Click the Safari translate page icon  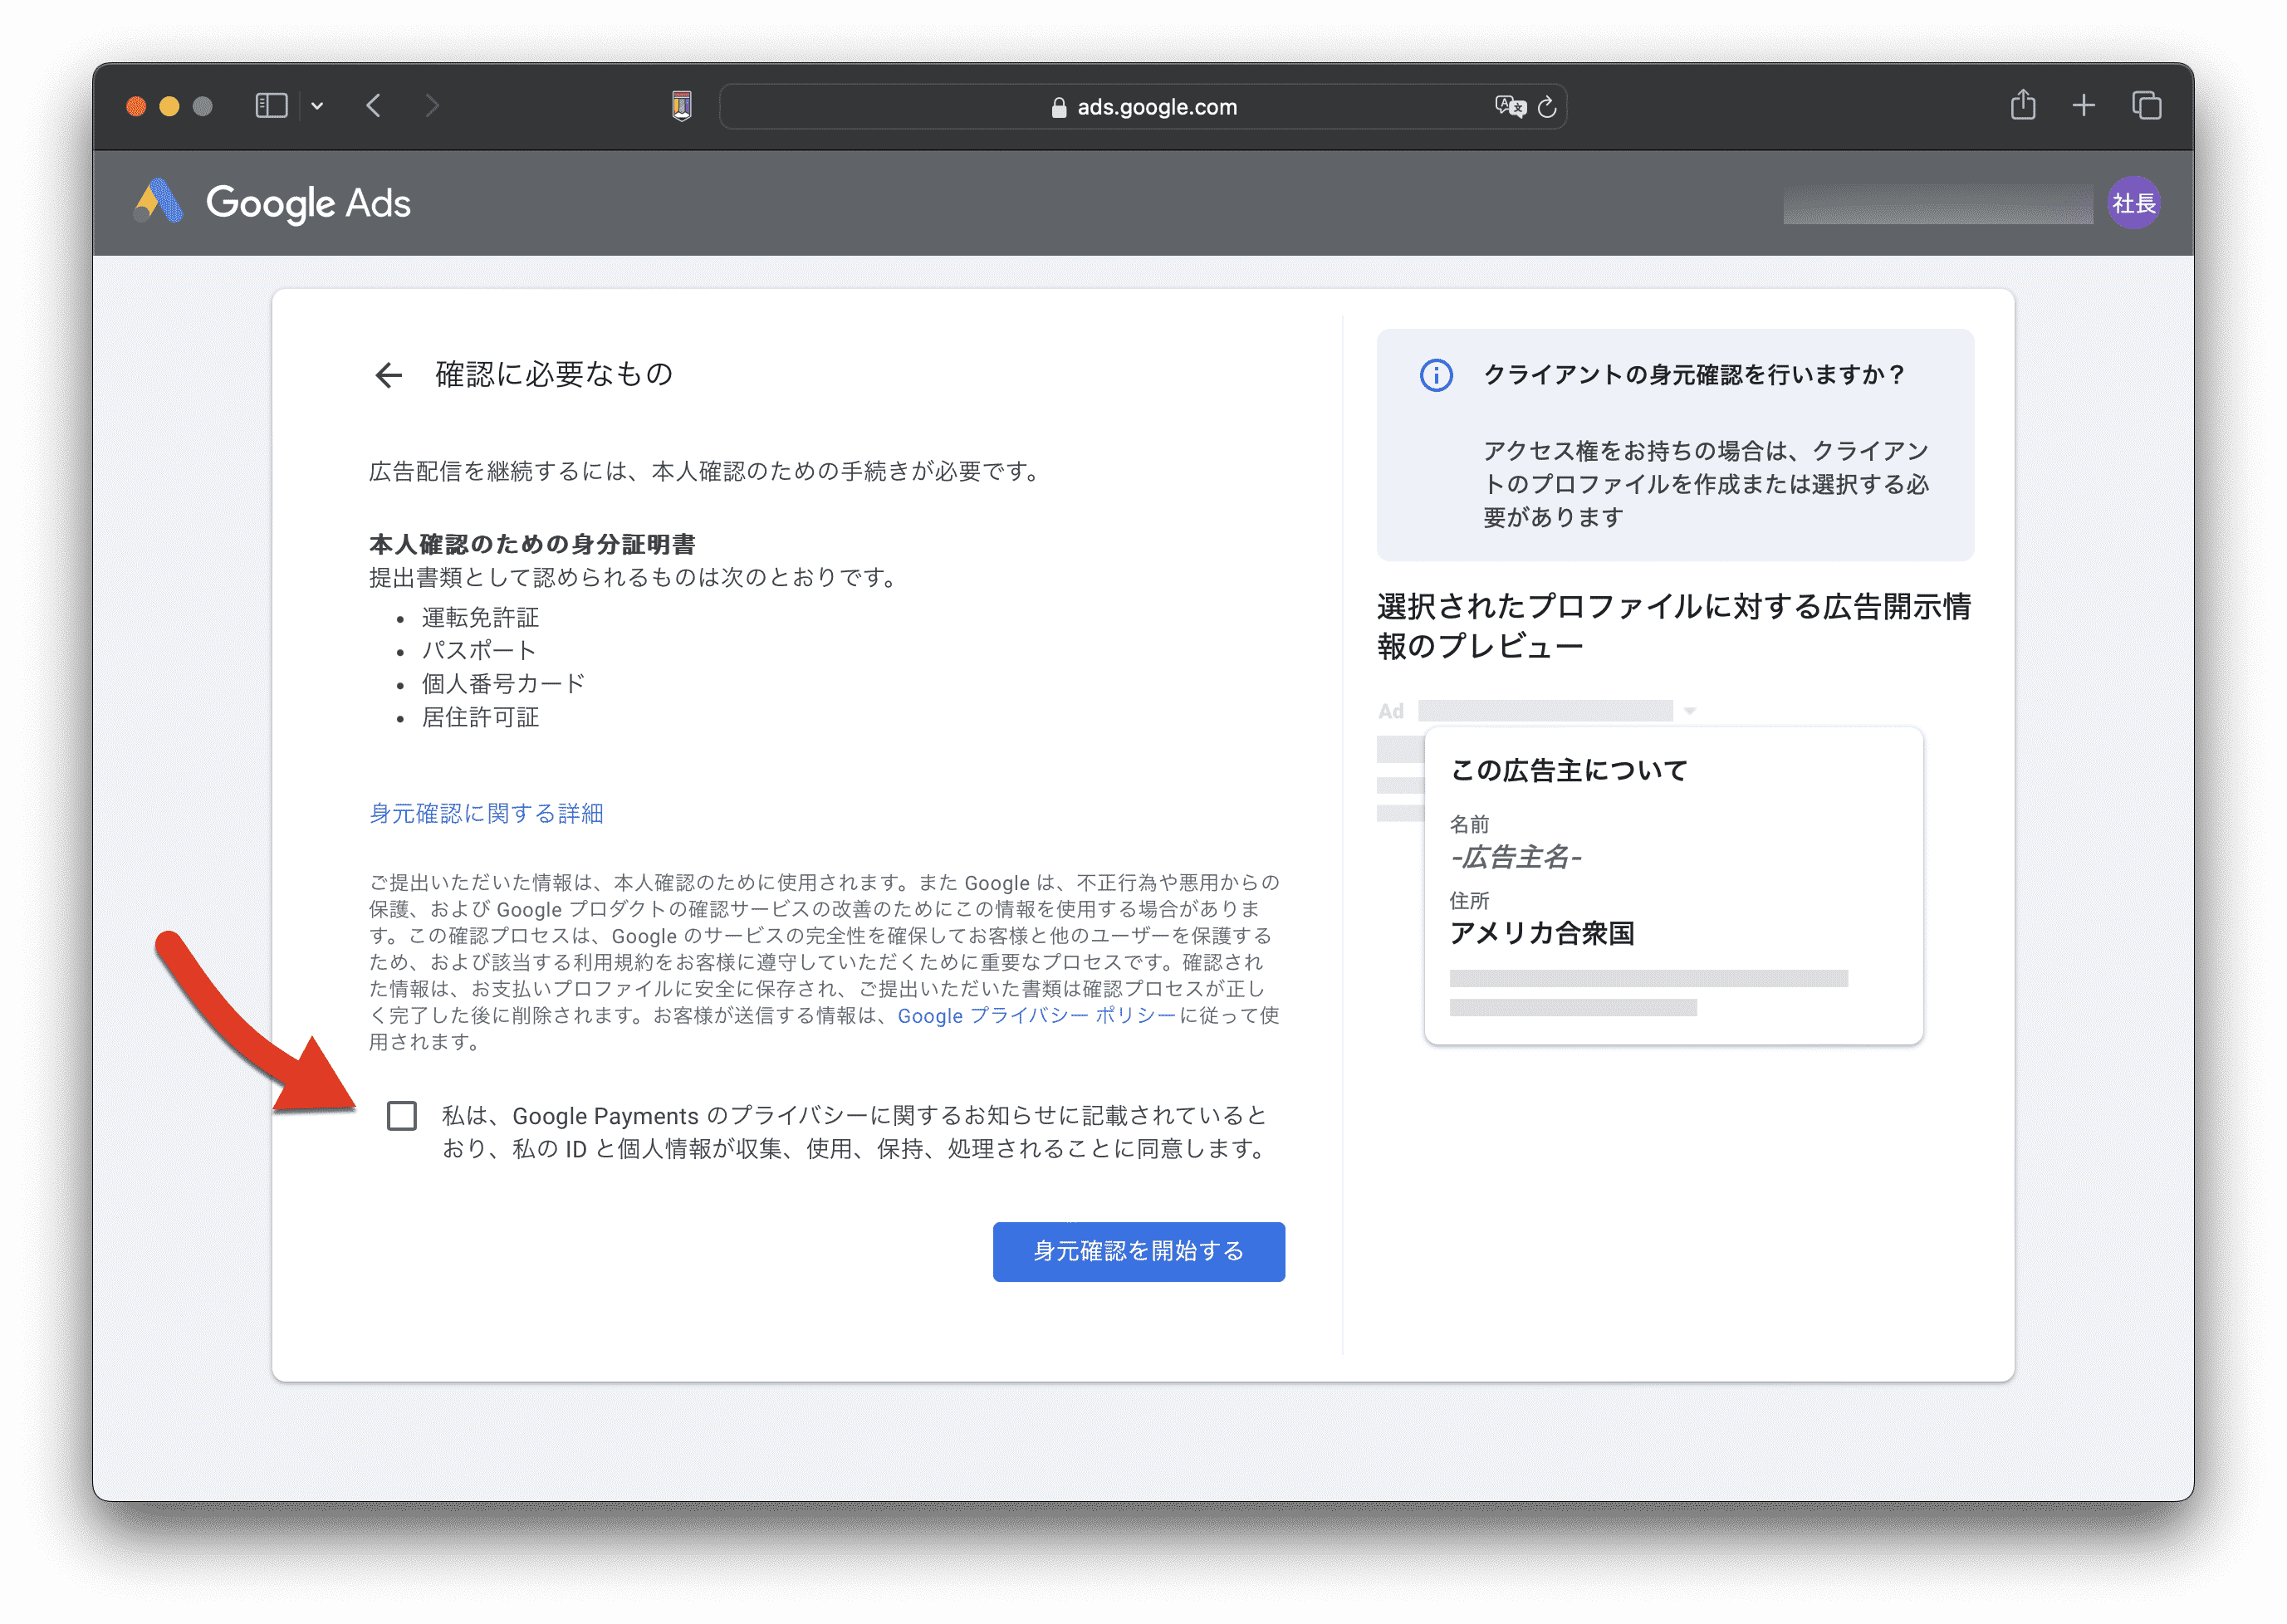point(1508,107)
